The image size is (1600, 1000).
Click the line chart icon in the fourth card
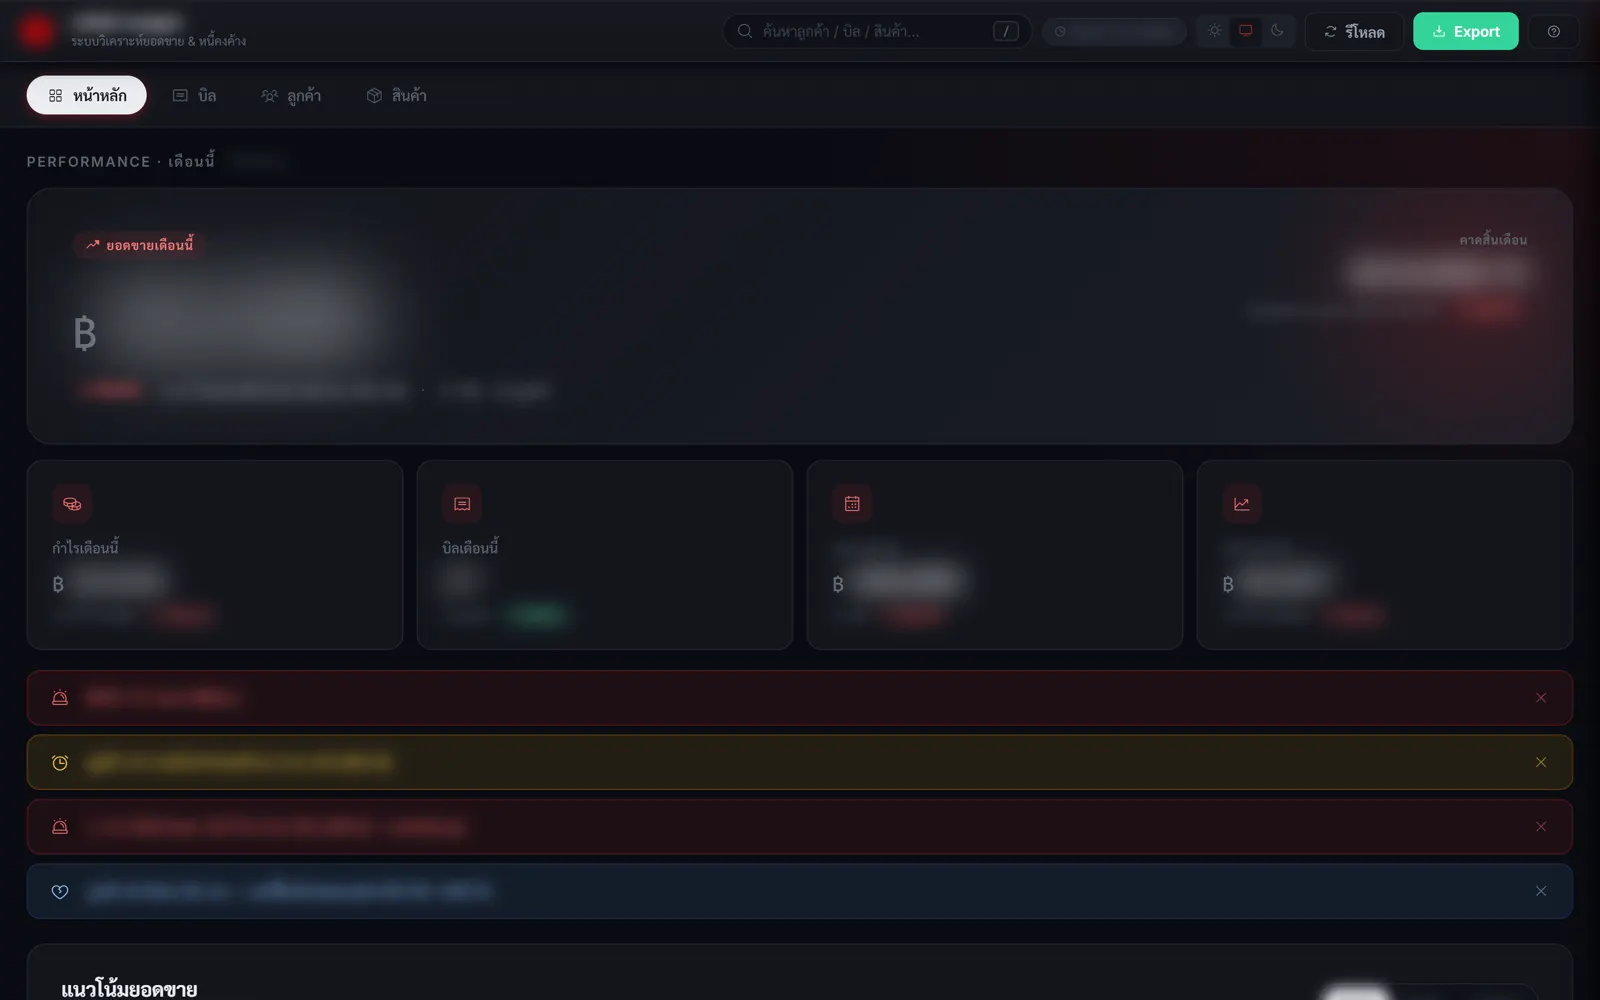(x=1242, y=504)
